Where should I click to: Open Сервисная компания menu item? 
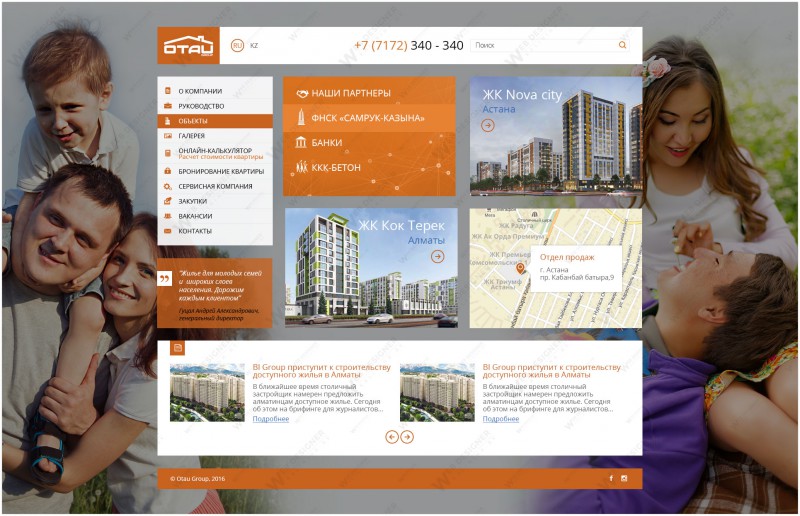pos(215,186)
